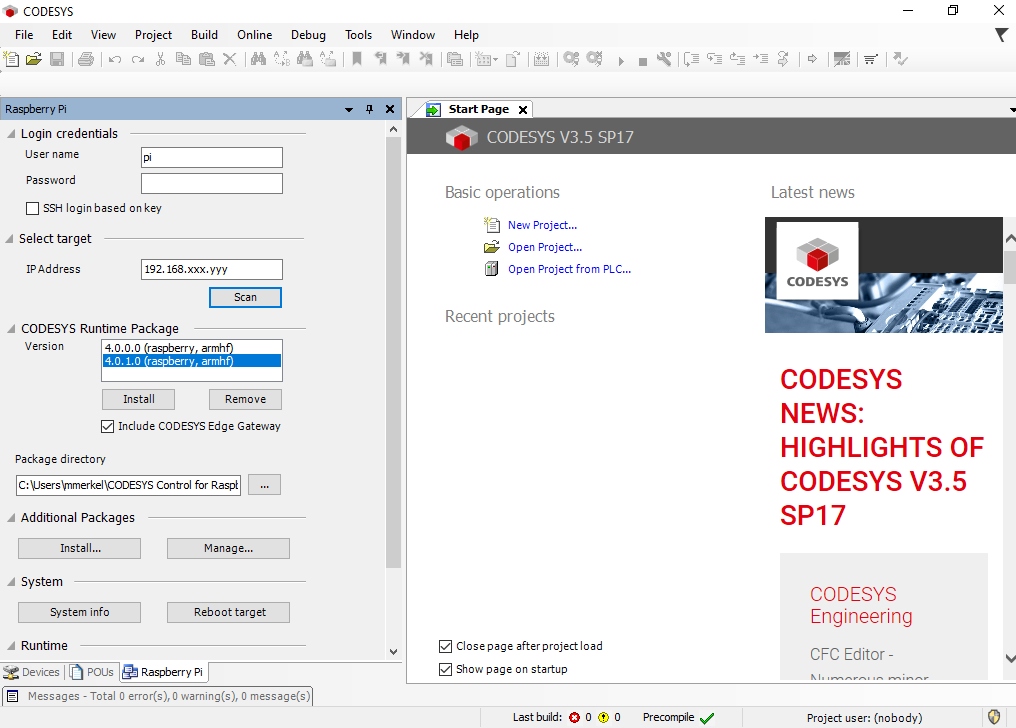Viewport: 1016px width, 728px height.
Task: Click the notification funnel icon at top right
Action: pyautogui.click(x=1001, y=35)
